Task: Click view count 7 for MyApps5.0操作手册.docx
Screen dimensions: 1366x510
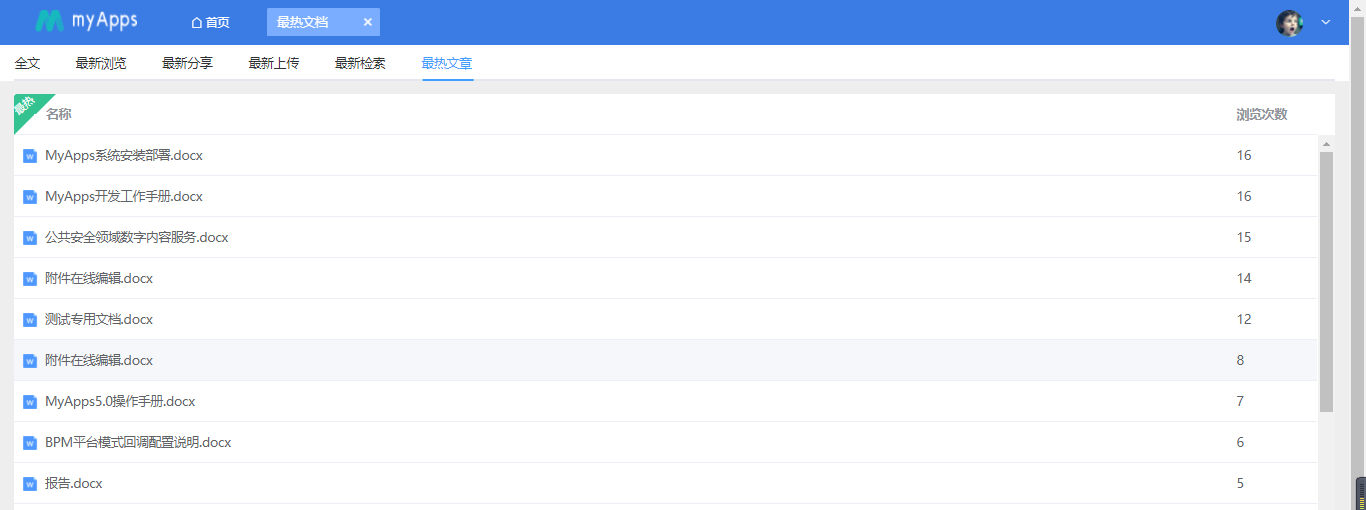Action: point(1240,401)
